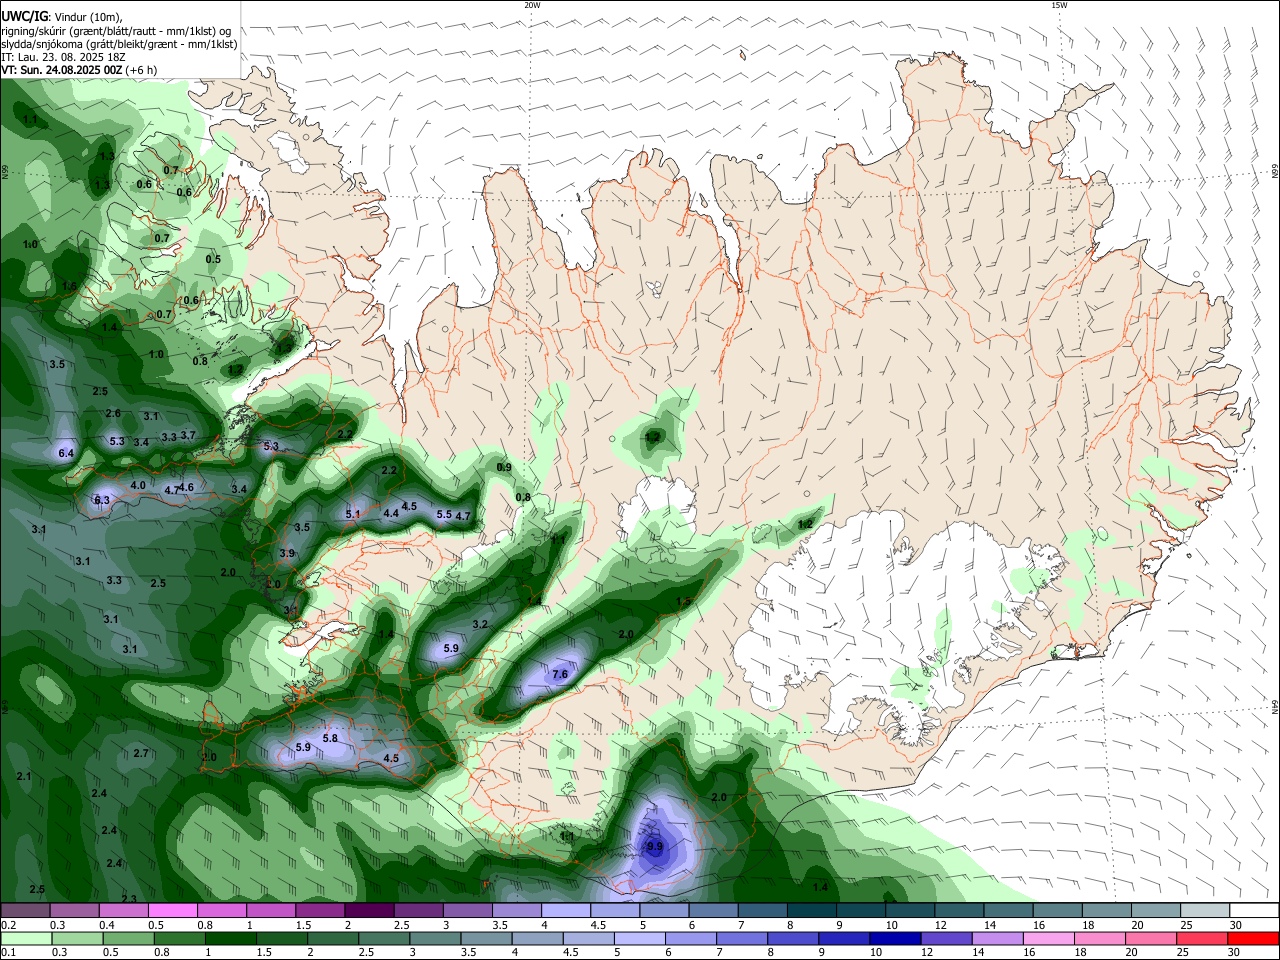Click the bright red 30 swatch on rain scale
The width and height of the screenshot is (1280, 960).
tap(1254, 939)
